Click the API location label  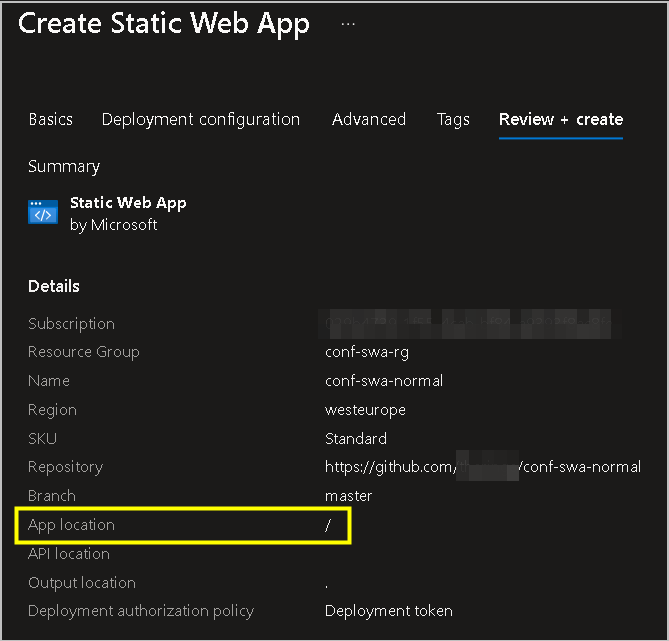pos(69,554)
